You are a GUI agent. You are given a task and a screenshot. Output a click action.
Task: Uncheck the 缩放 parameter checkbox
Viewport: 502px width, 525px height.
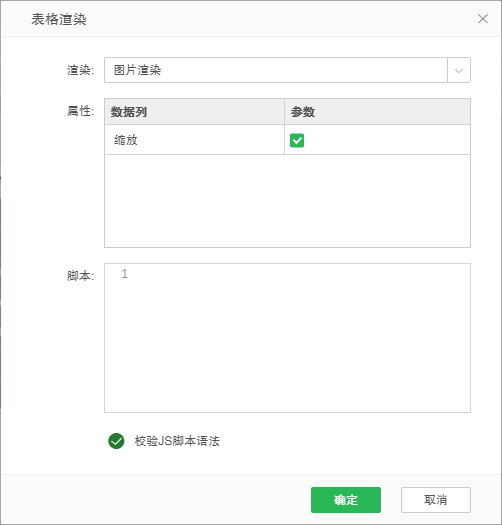[x=297, y=140]
